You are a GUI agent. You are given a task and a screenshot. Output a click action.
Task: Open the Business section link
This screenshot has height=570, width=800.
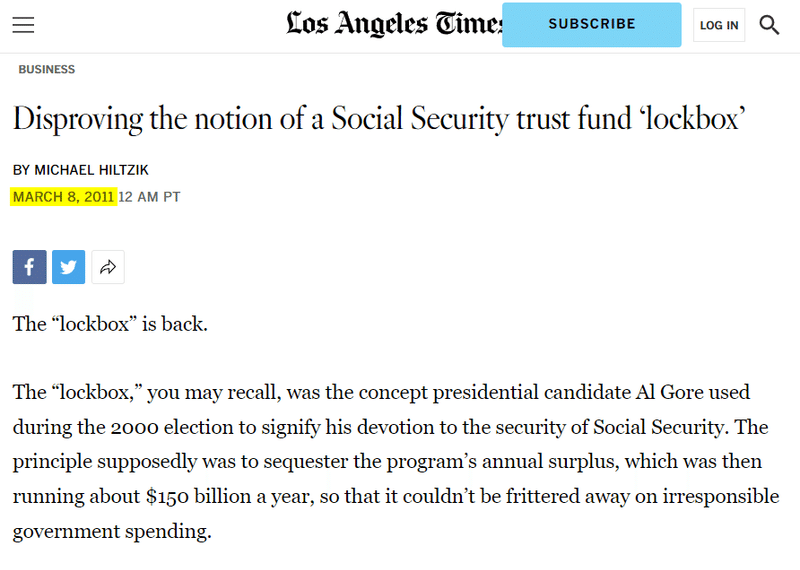pyautogui.click(x=46, y=69)
